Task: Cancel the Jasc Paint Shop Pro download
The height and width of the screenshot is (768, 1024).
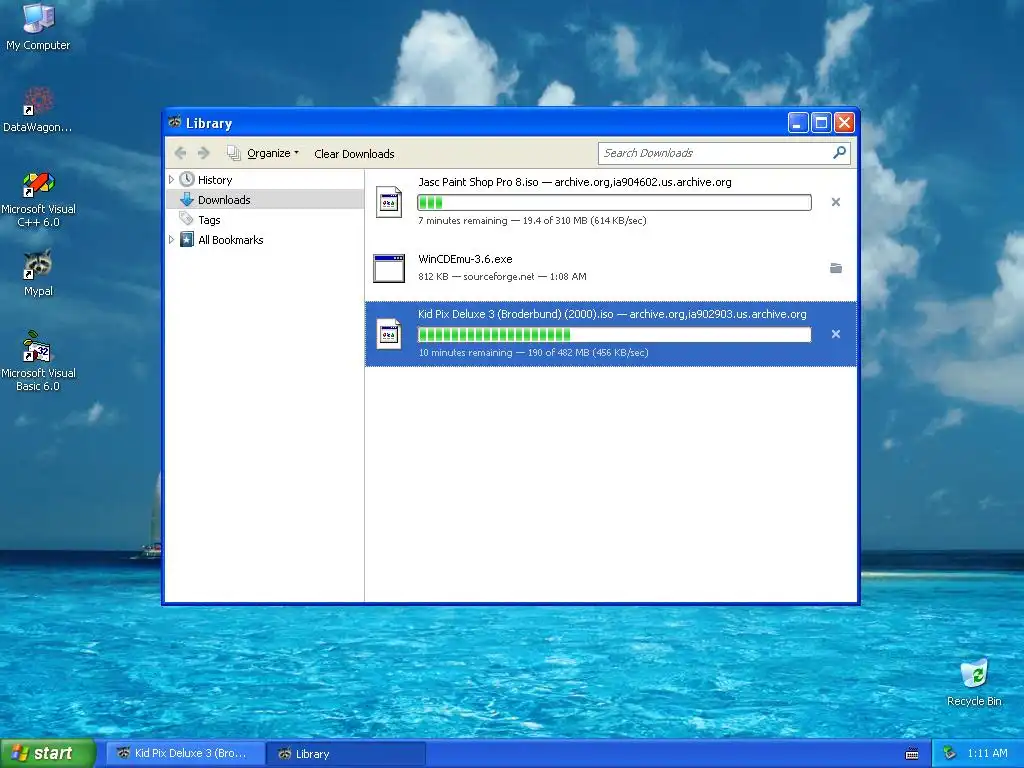Action: pyautogui.click(x=835, y=202)
